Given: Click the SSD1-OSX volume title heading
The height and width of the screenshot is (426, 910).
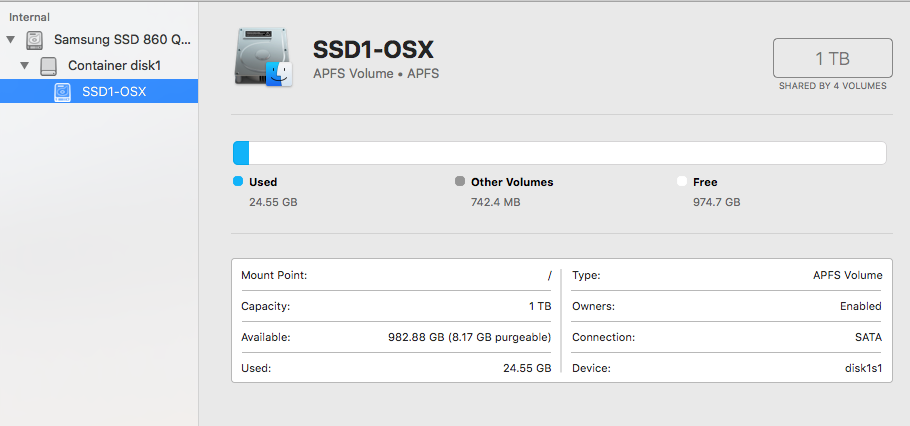Looking at the screenshot, I should (373, 50).
